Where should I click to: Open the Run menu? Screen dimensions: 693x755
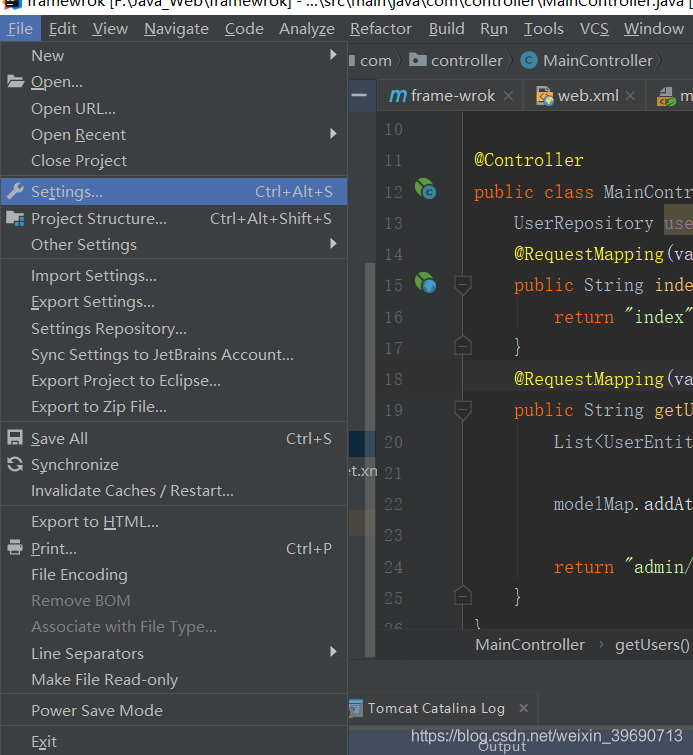coord(494,29)
